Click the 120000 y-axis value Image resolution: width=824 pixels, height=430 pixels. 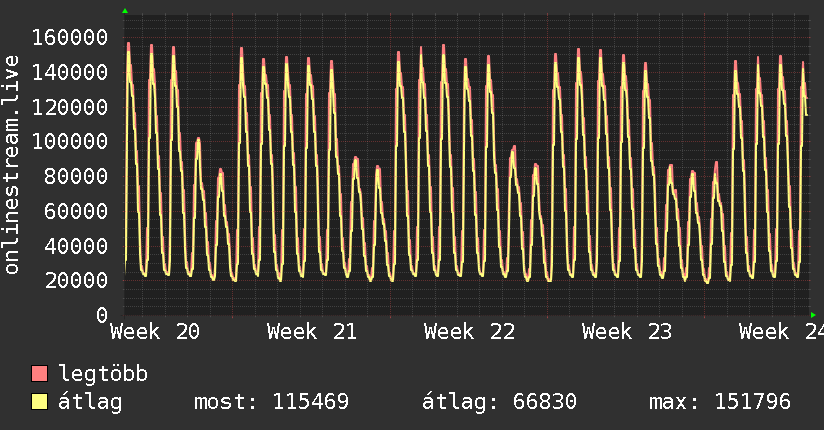(x=70, y=107)
